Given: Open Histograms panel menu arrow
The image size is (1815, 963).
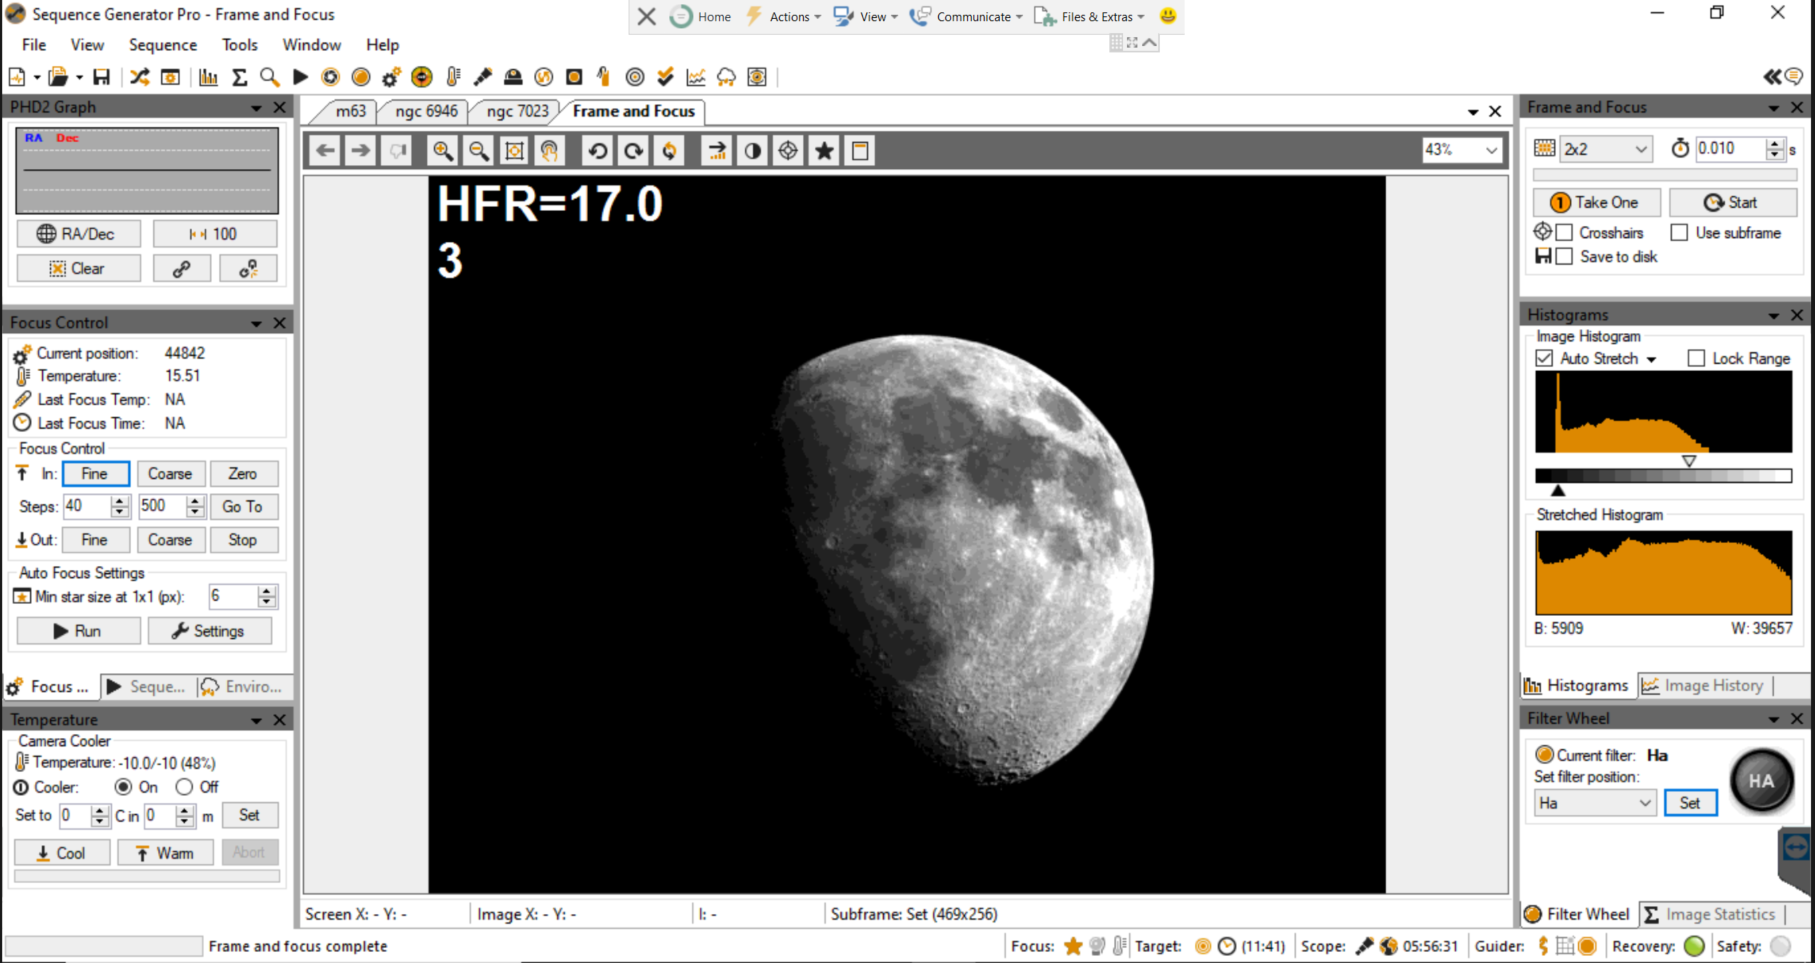Looking at the screenshot, I should coord(1773,315).
